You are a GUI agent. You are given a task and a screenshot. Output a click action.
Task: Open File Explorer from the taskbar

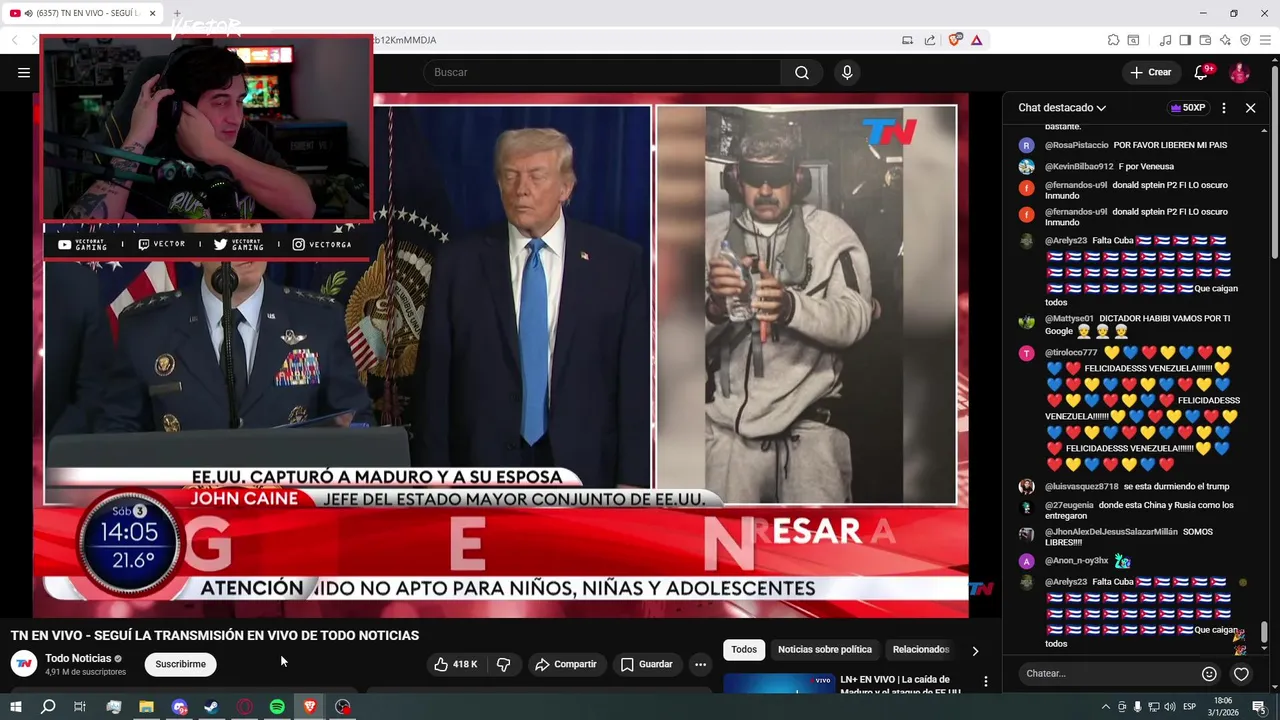tap(146, 707)
